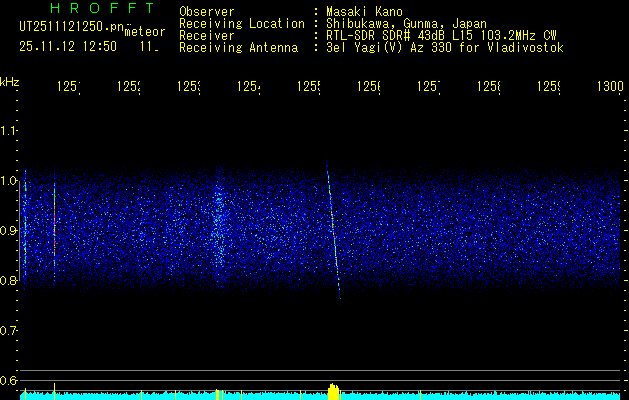Click the 3el Yagi antenna description
Screen dimensions: 629x400
tap(445, 47)
